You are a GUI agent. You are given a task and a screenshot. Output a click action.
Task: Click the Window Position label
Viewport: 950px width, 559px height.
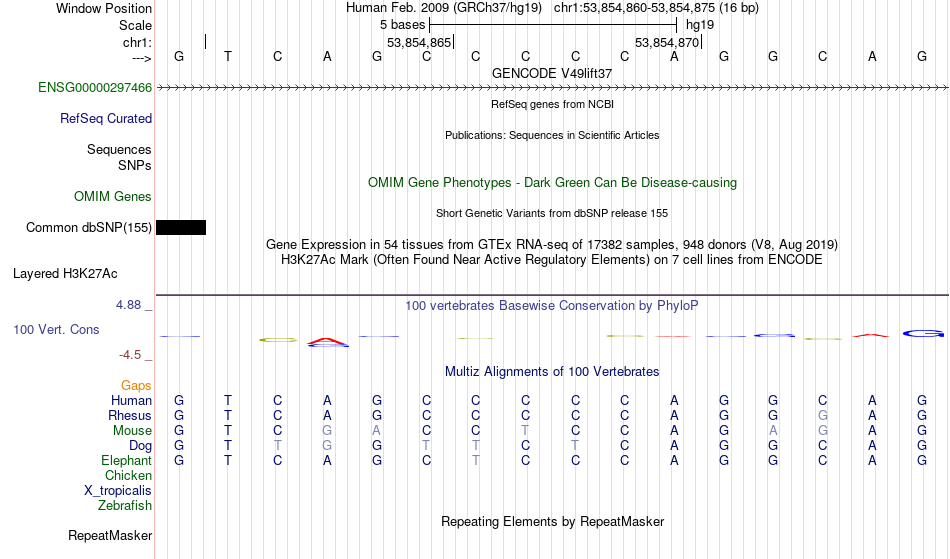coord(104,8)
